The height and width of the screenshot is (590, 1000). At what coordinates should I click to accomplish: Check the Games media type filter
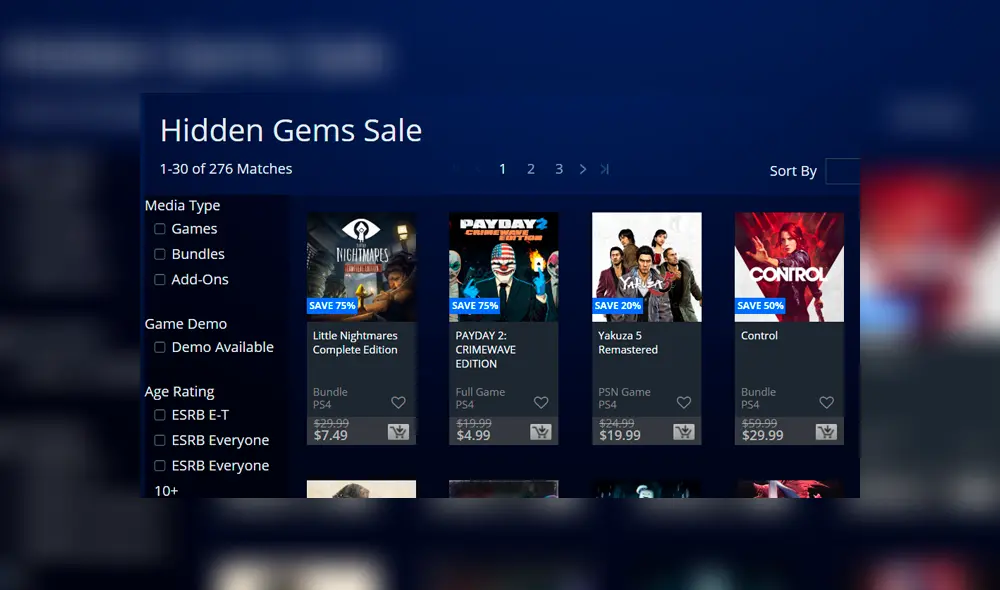click(159, 228)
